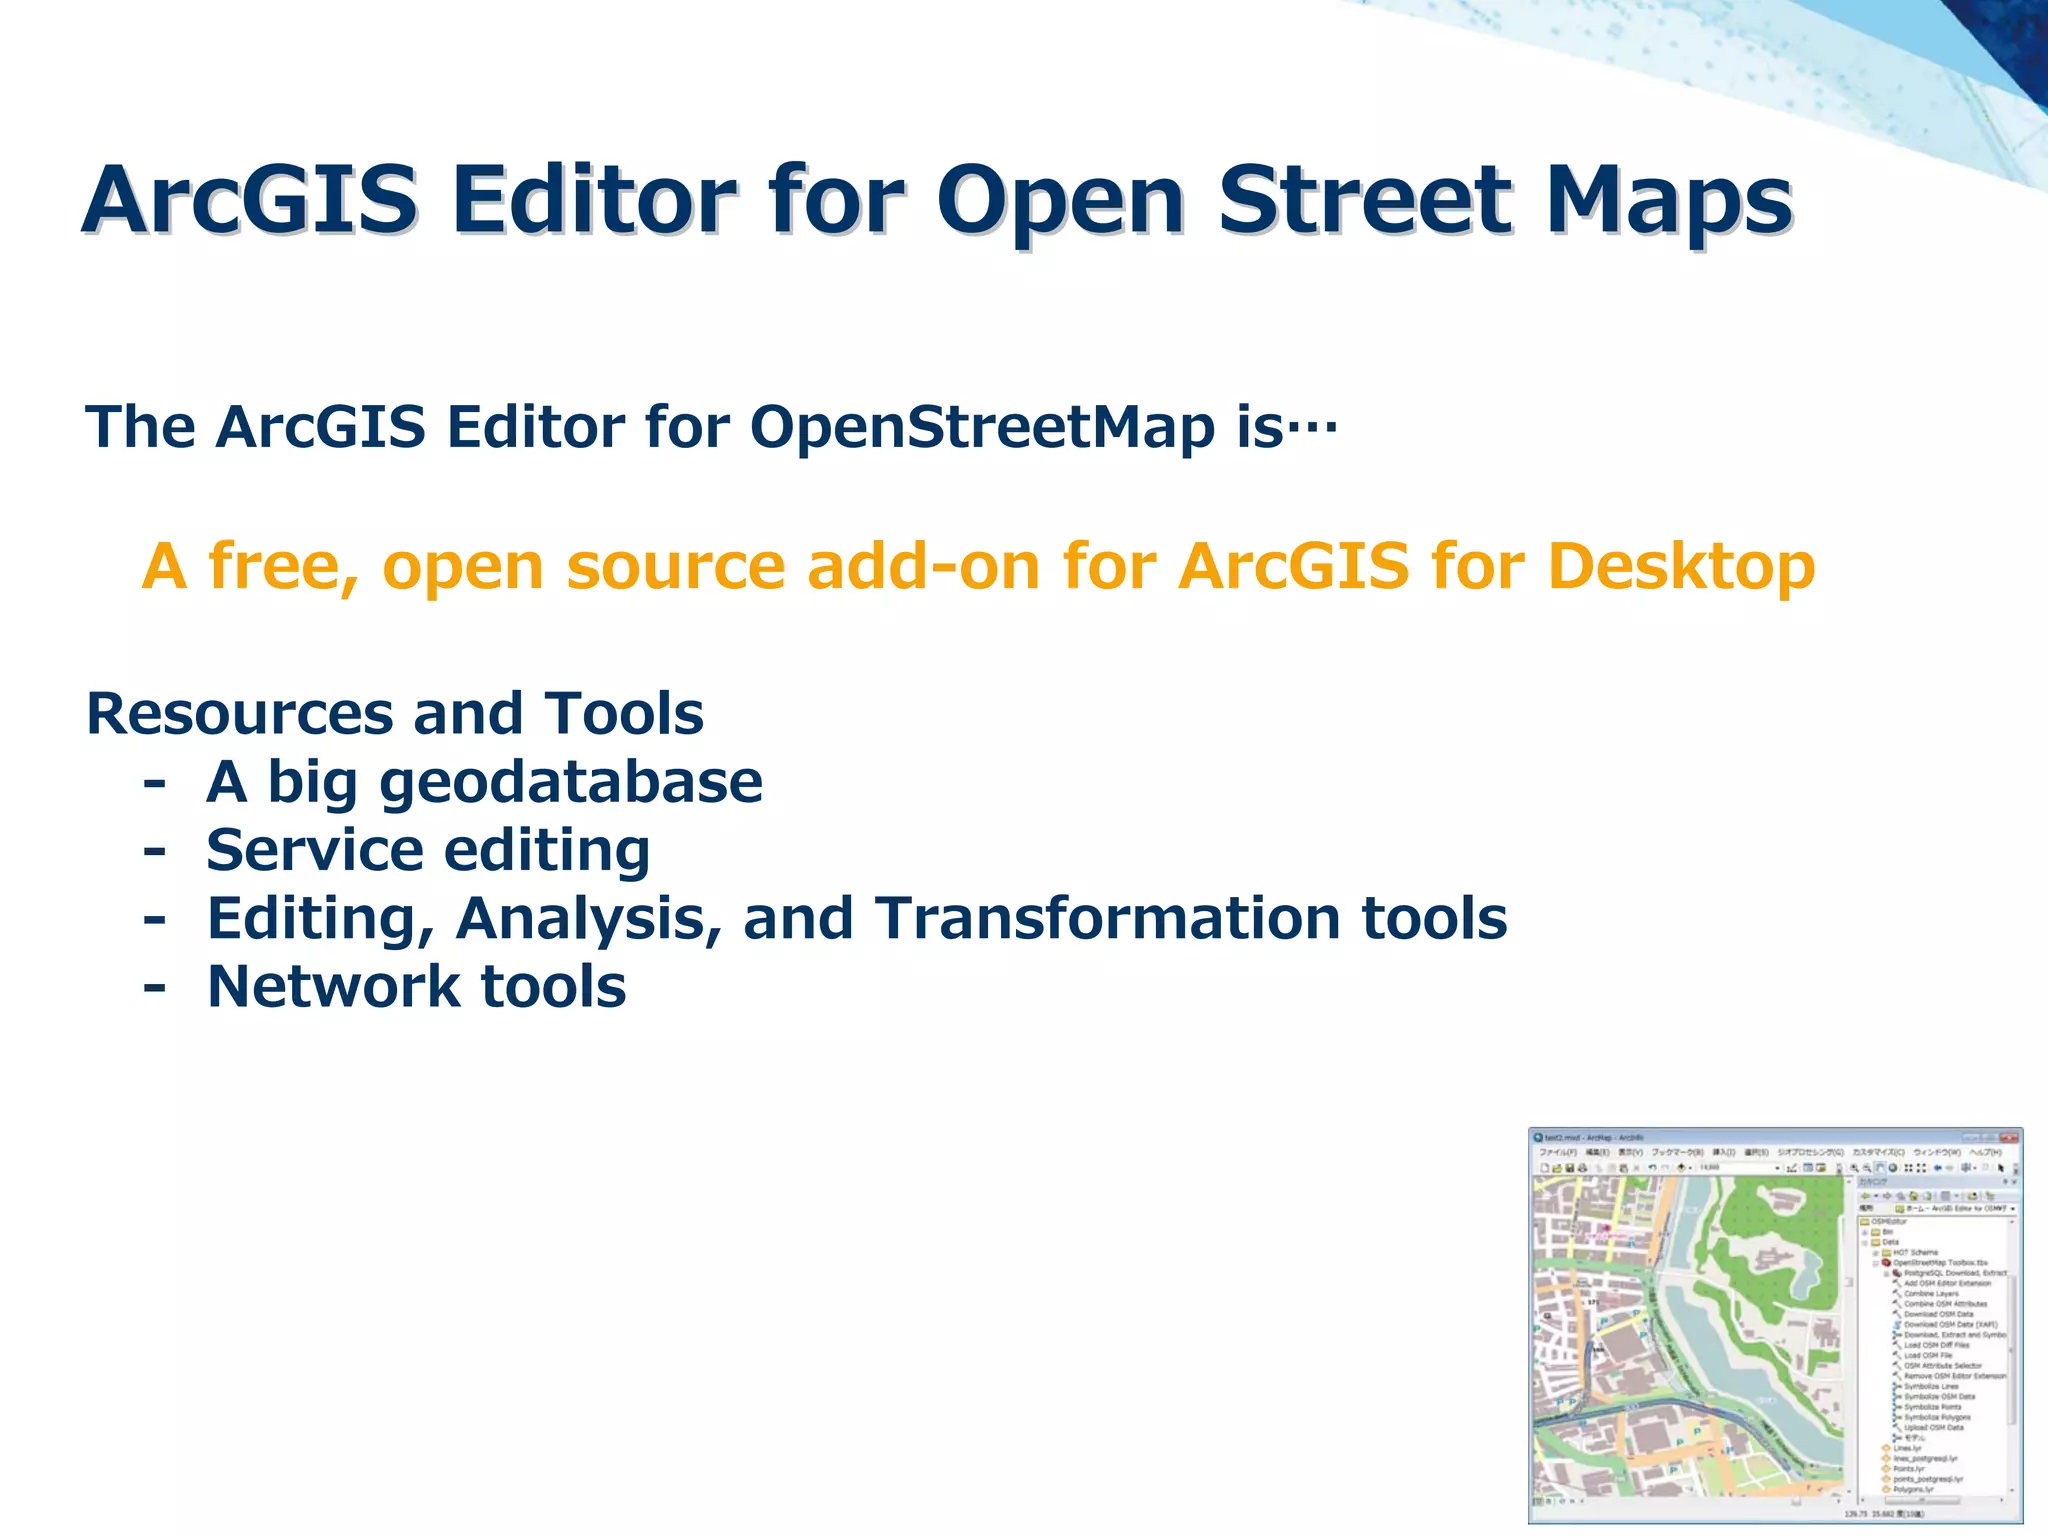Open the Add Data dropdown arrow
The image size is (2048, 1536).
[1690, 1168]
